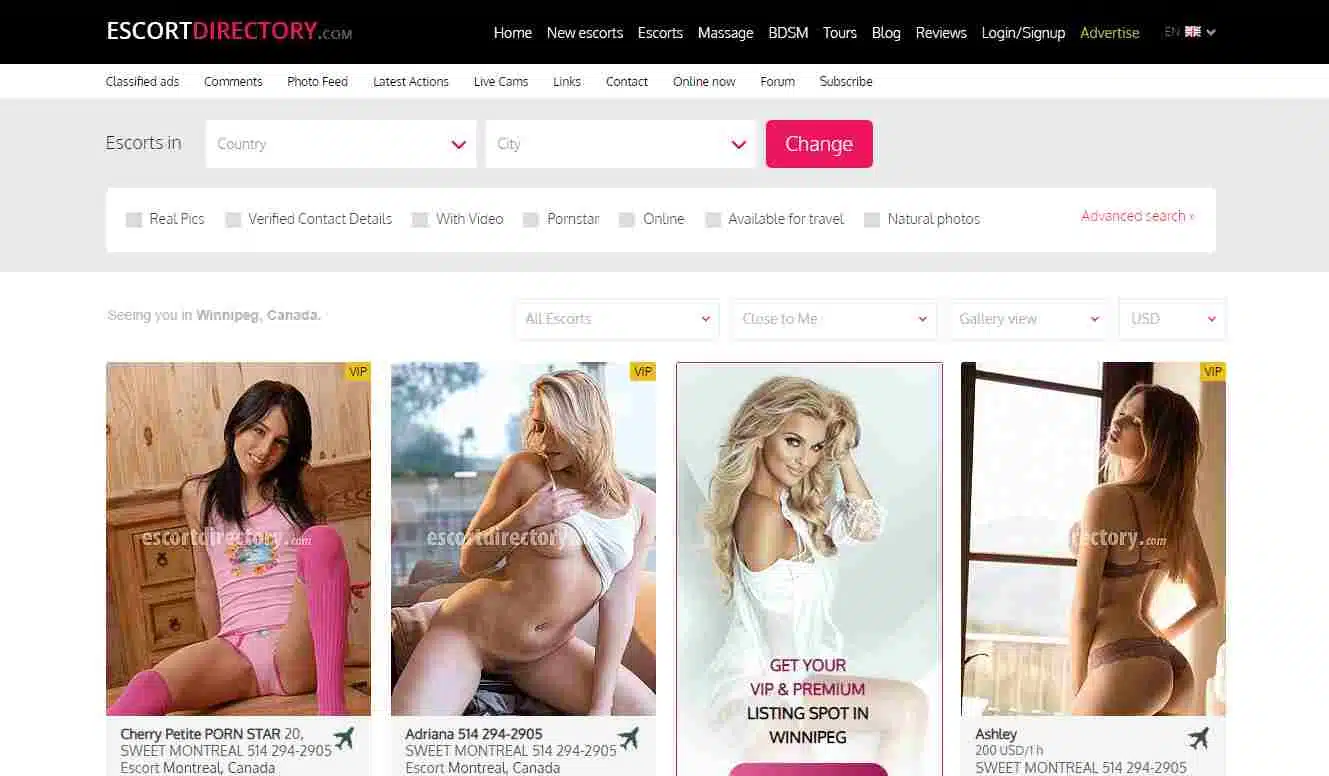Screen dimensions: 1329x776
Task: Click airplane icon on first listing card
Action: (x=344, y=739)
